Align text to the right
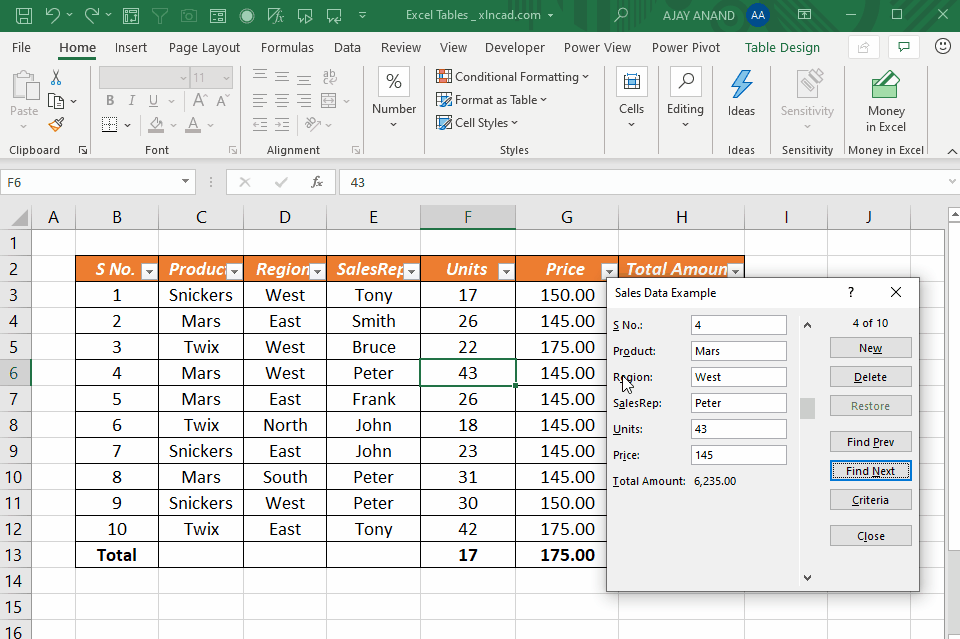Screen dimensions: 960x639 coord(304,100)
